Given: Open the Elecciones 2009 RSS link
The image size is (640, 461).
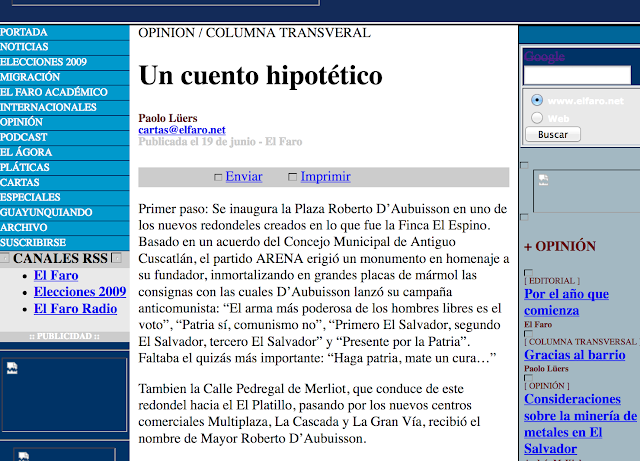Looking at the screenshot, I should point(80,292).
